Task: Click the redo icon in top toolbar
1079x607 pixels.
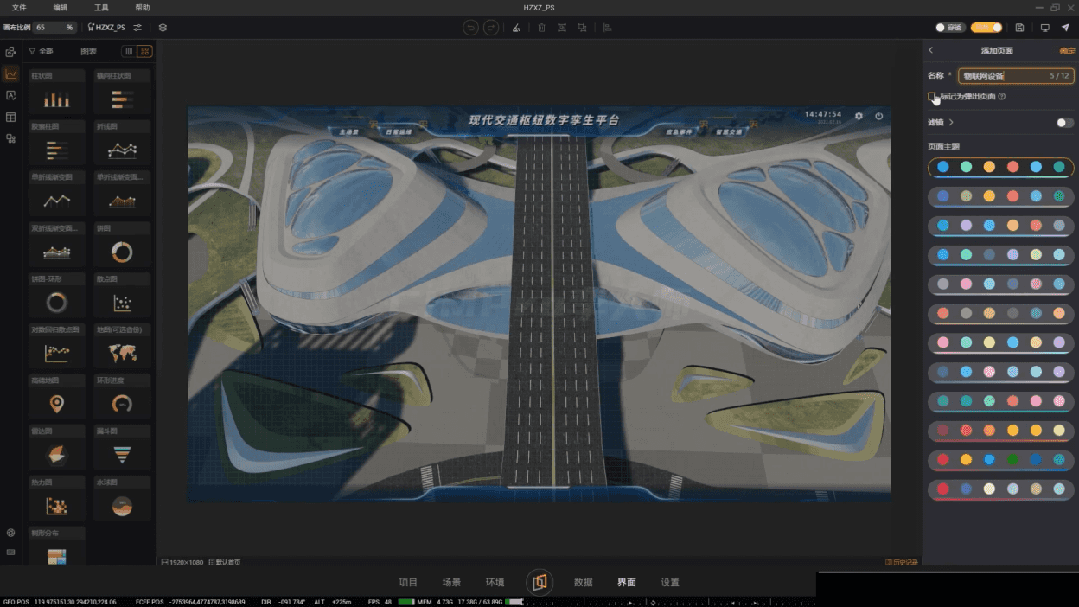Action: tap(491, 28)
